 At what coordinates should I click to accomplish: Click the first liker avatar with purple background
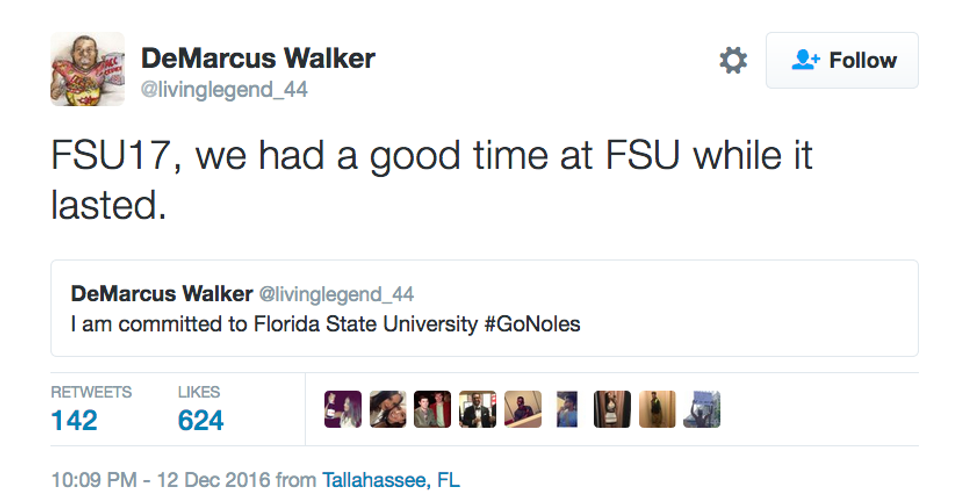point(343,409)
